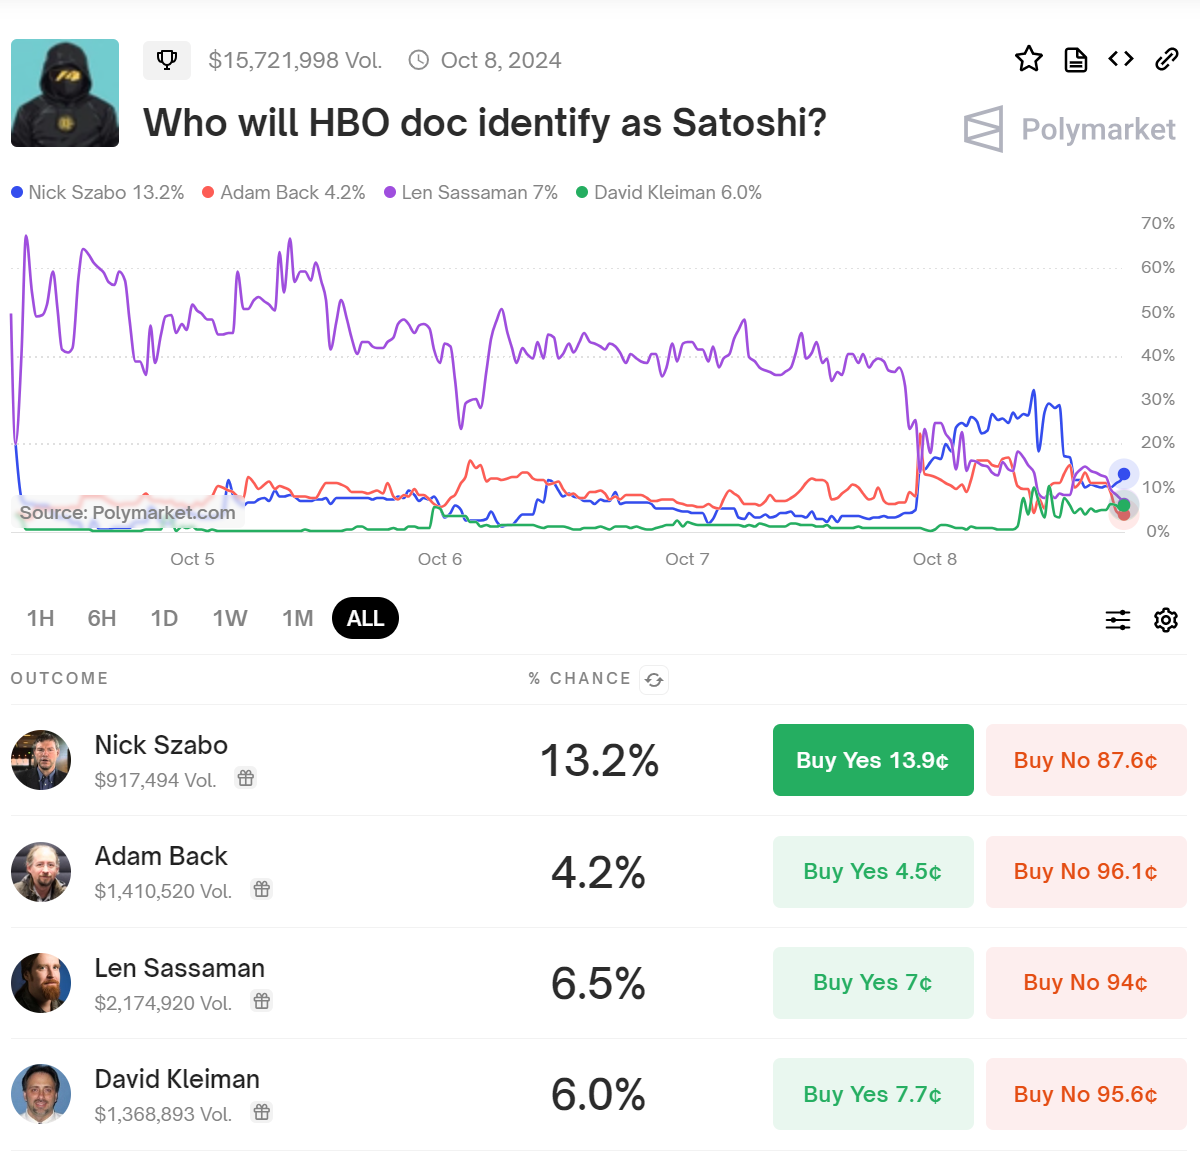
Task: Buy No on Adam Back at 96.1¢
Action: click(1086, 872)
